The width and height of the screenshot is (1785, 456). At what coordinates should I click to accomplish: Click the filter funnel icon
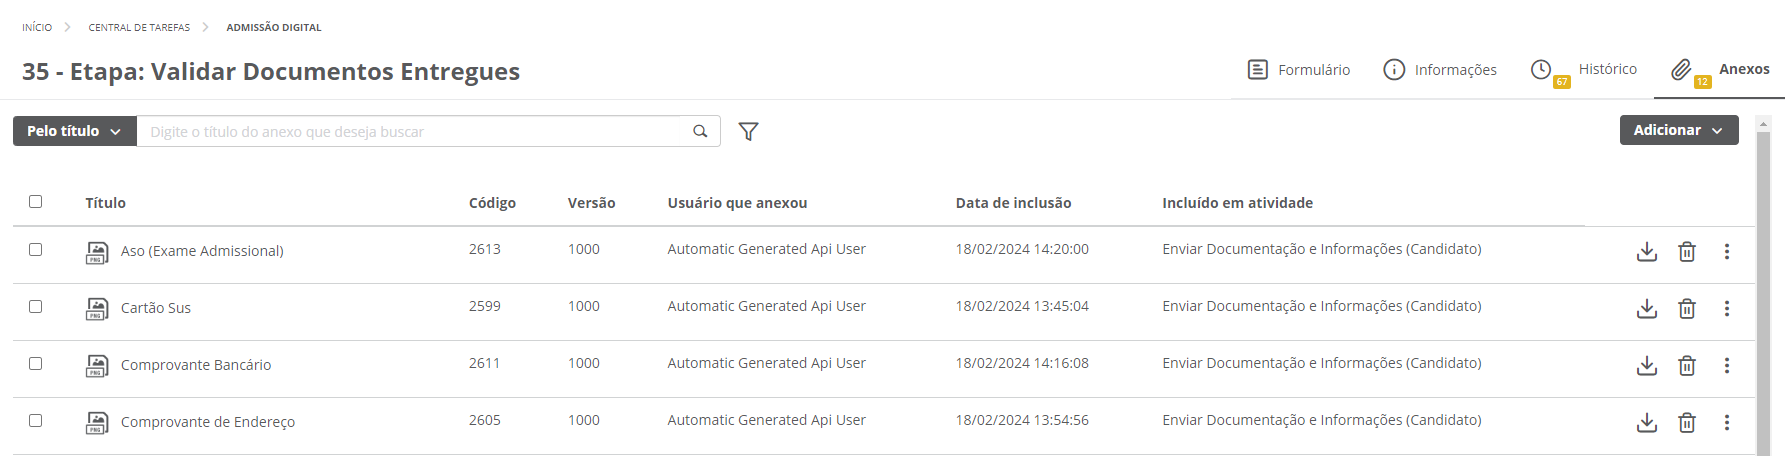tap(748, 131)
